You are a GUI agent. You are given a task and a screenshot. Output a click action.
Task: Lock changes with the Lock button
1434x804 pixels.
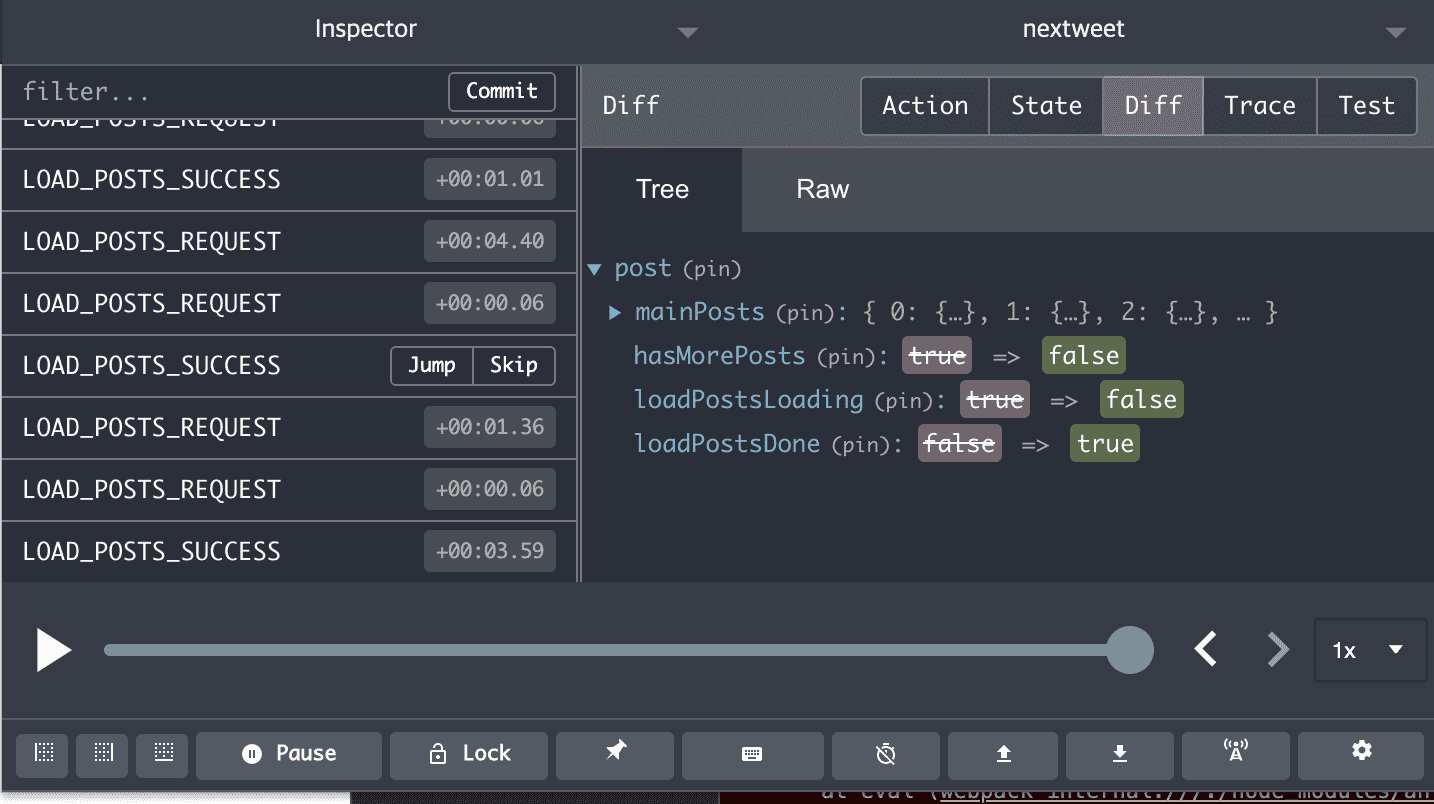click(x=468, y=754)
